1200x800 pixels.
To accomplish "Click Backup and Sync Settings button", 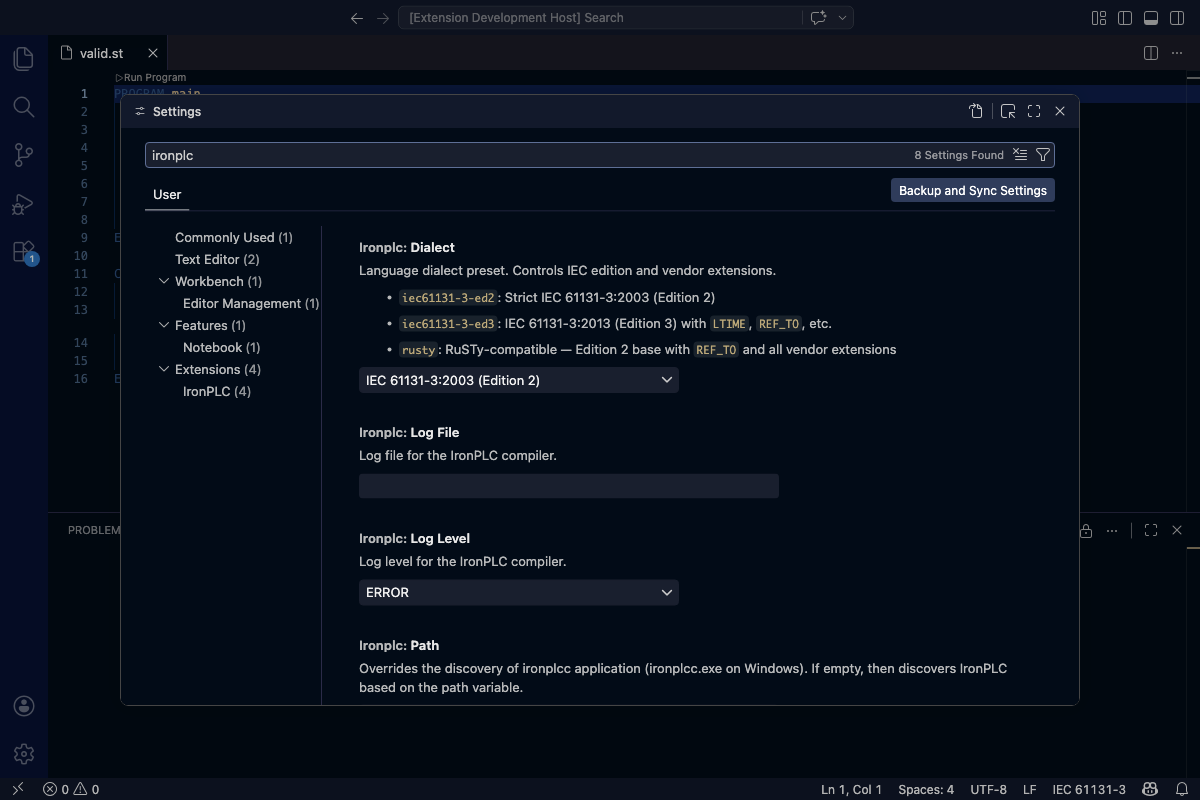I will point(973,190).
